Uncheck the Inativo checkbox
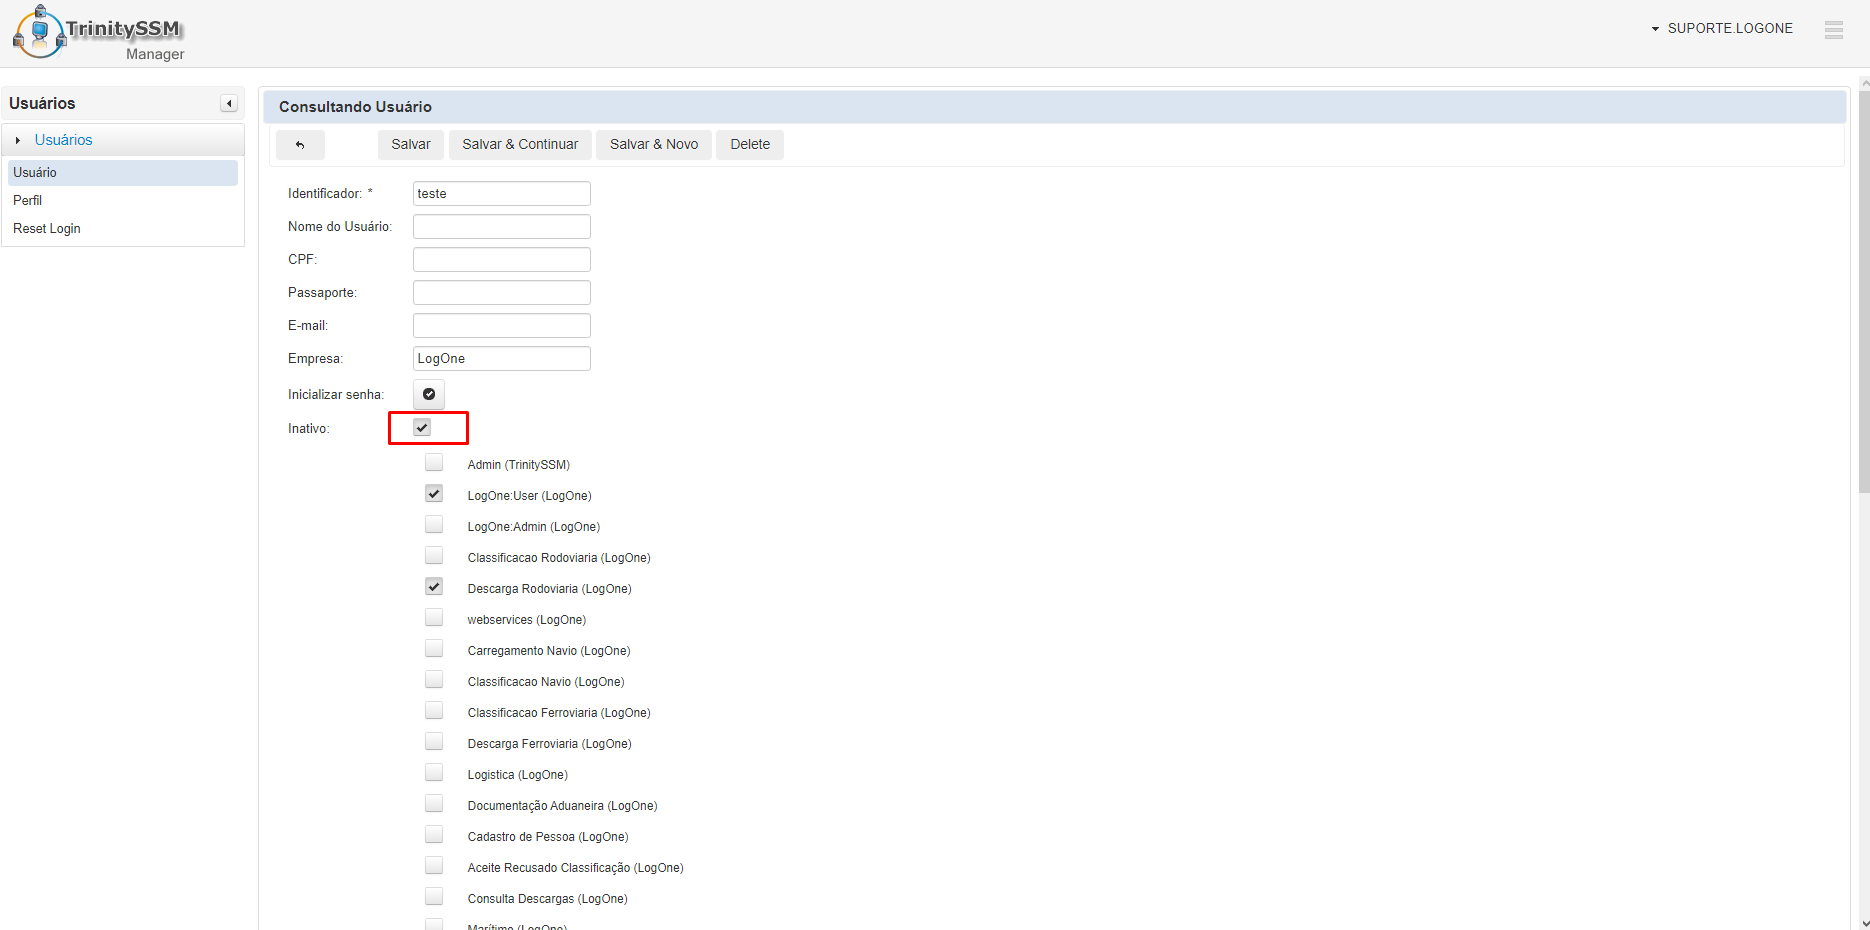1870x930 pixels. (423, 428)
